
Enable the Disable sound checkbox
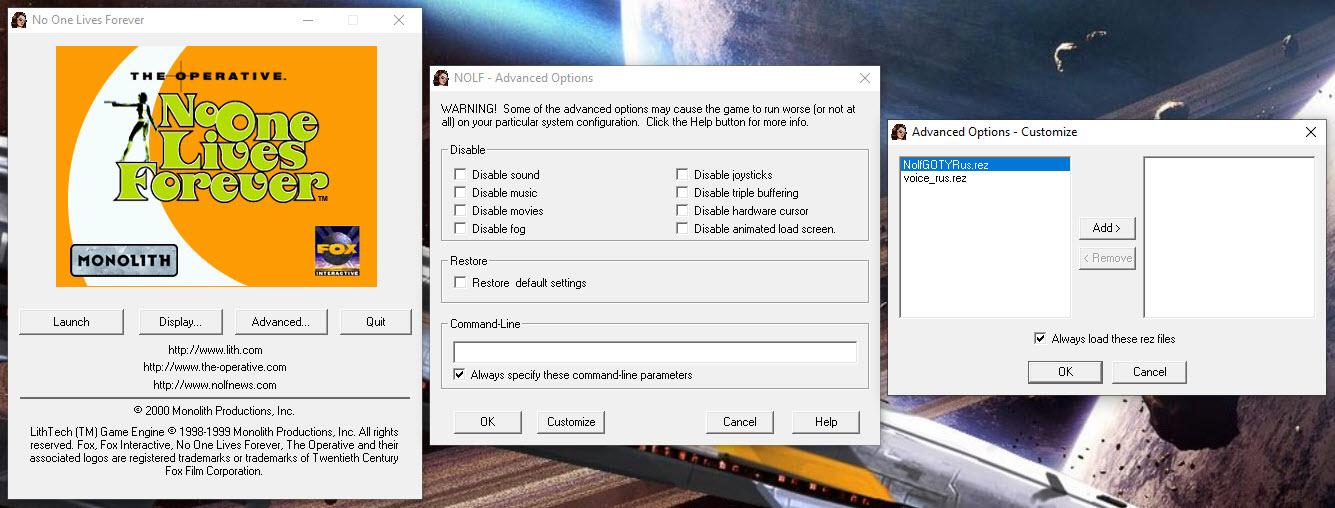(460, 175)
